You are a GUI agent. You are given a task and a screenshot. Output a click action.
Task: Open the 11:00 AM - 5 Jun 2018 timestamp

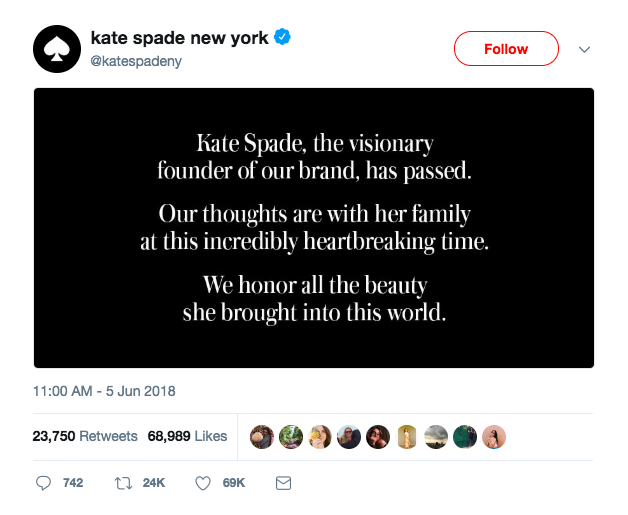pos(104,390)
